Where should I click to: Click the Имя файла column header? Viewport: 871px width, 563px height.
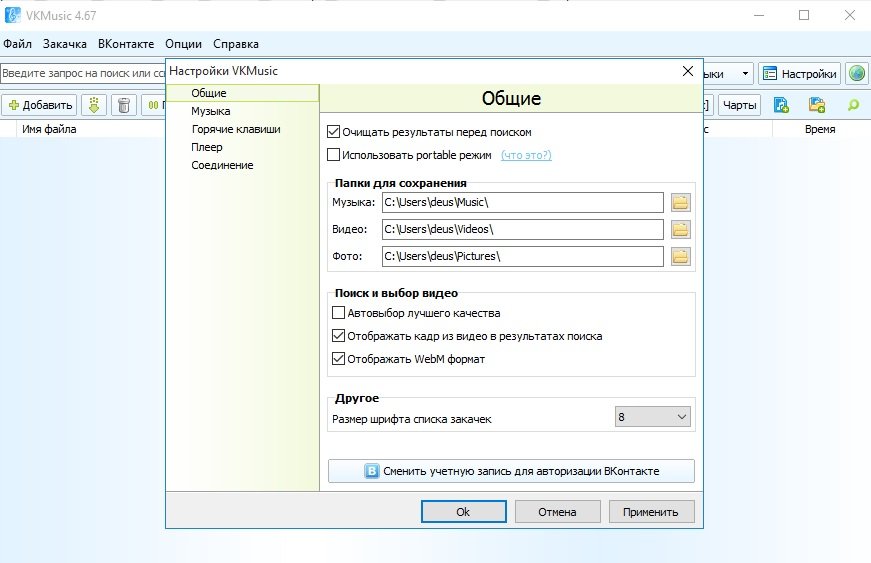click(x=49, y=129)
